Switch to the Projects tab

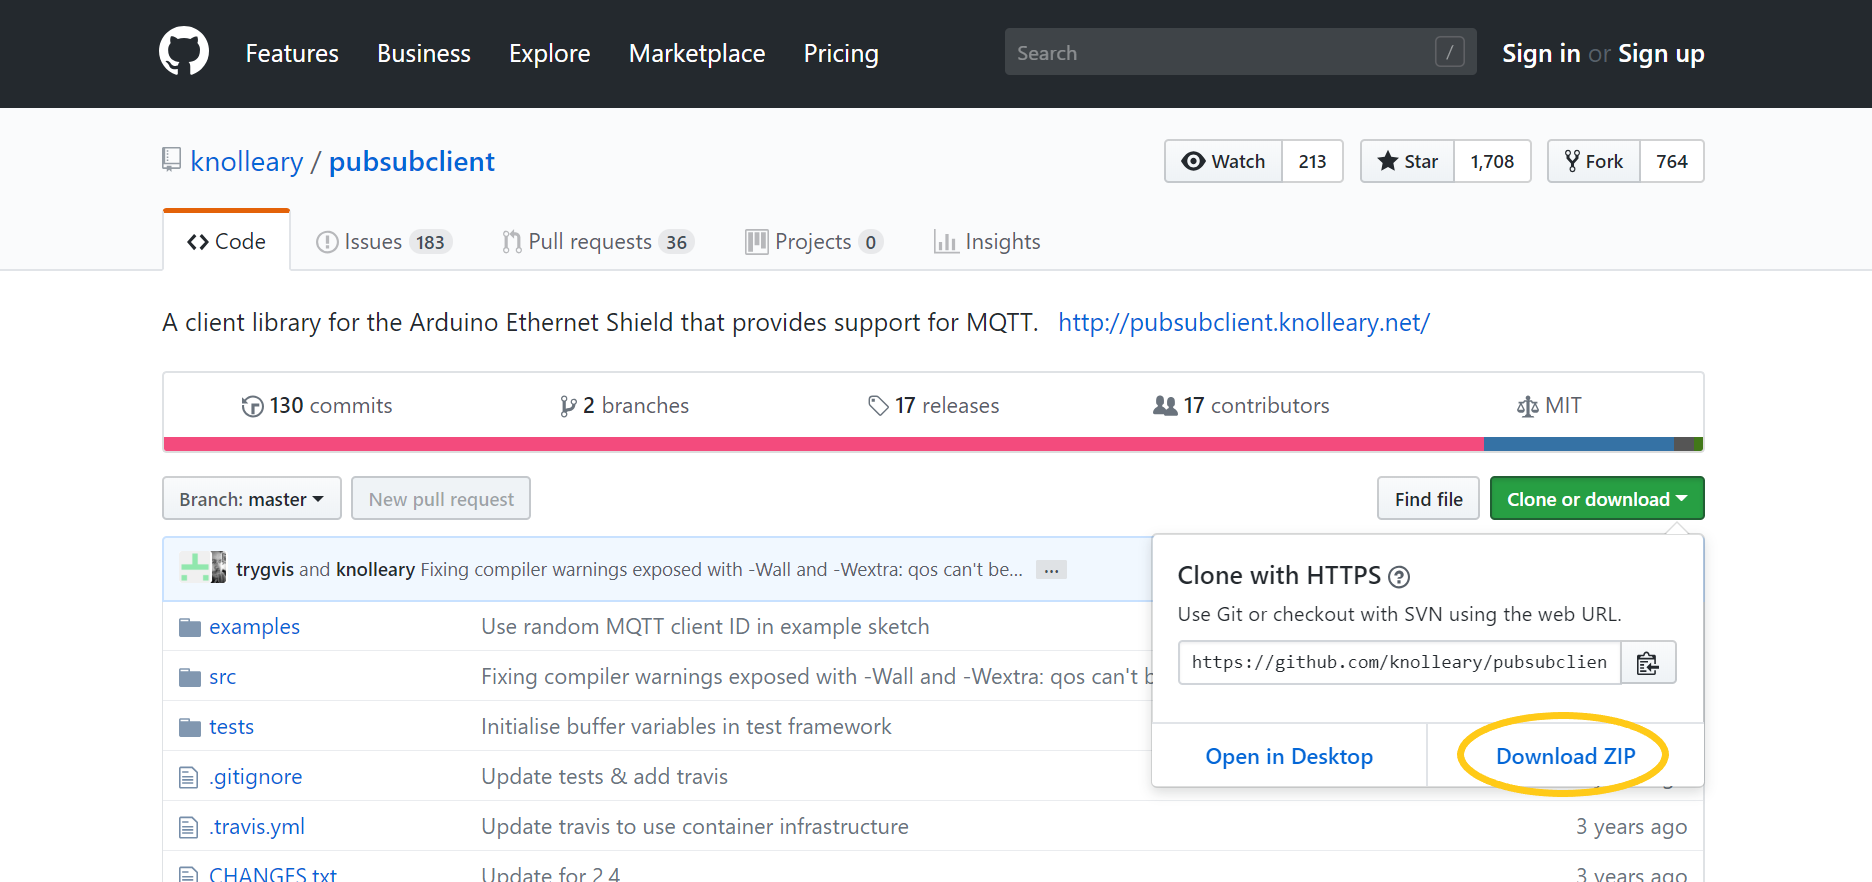click(814, 242)
